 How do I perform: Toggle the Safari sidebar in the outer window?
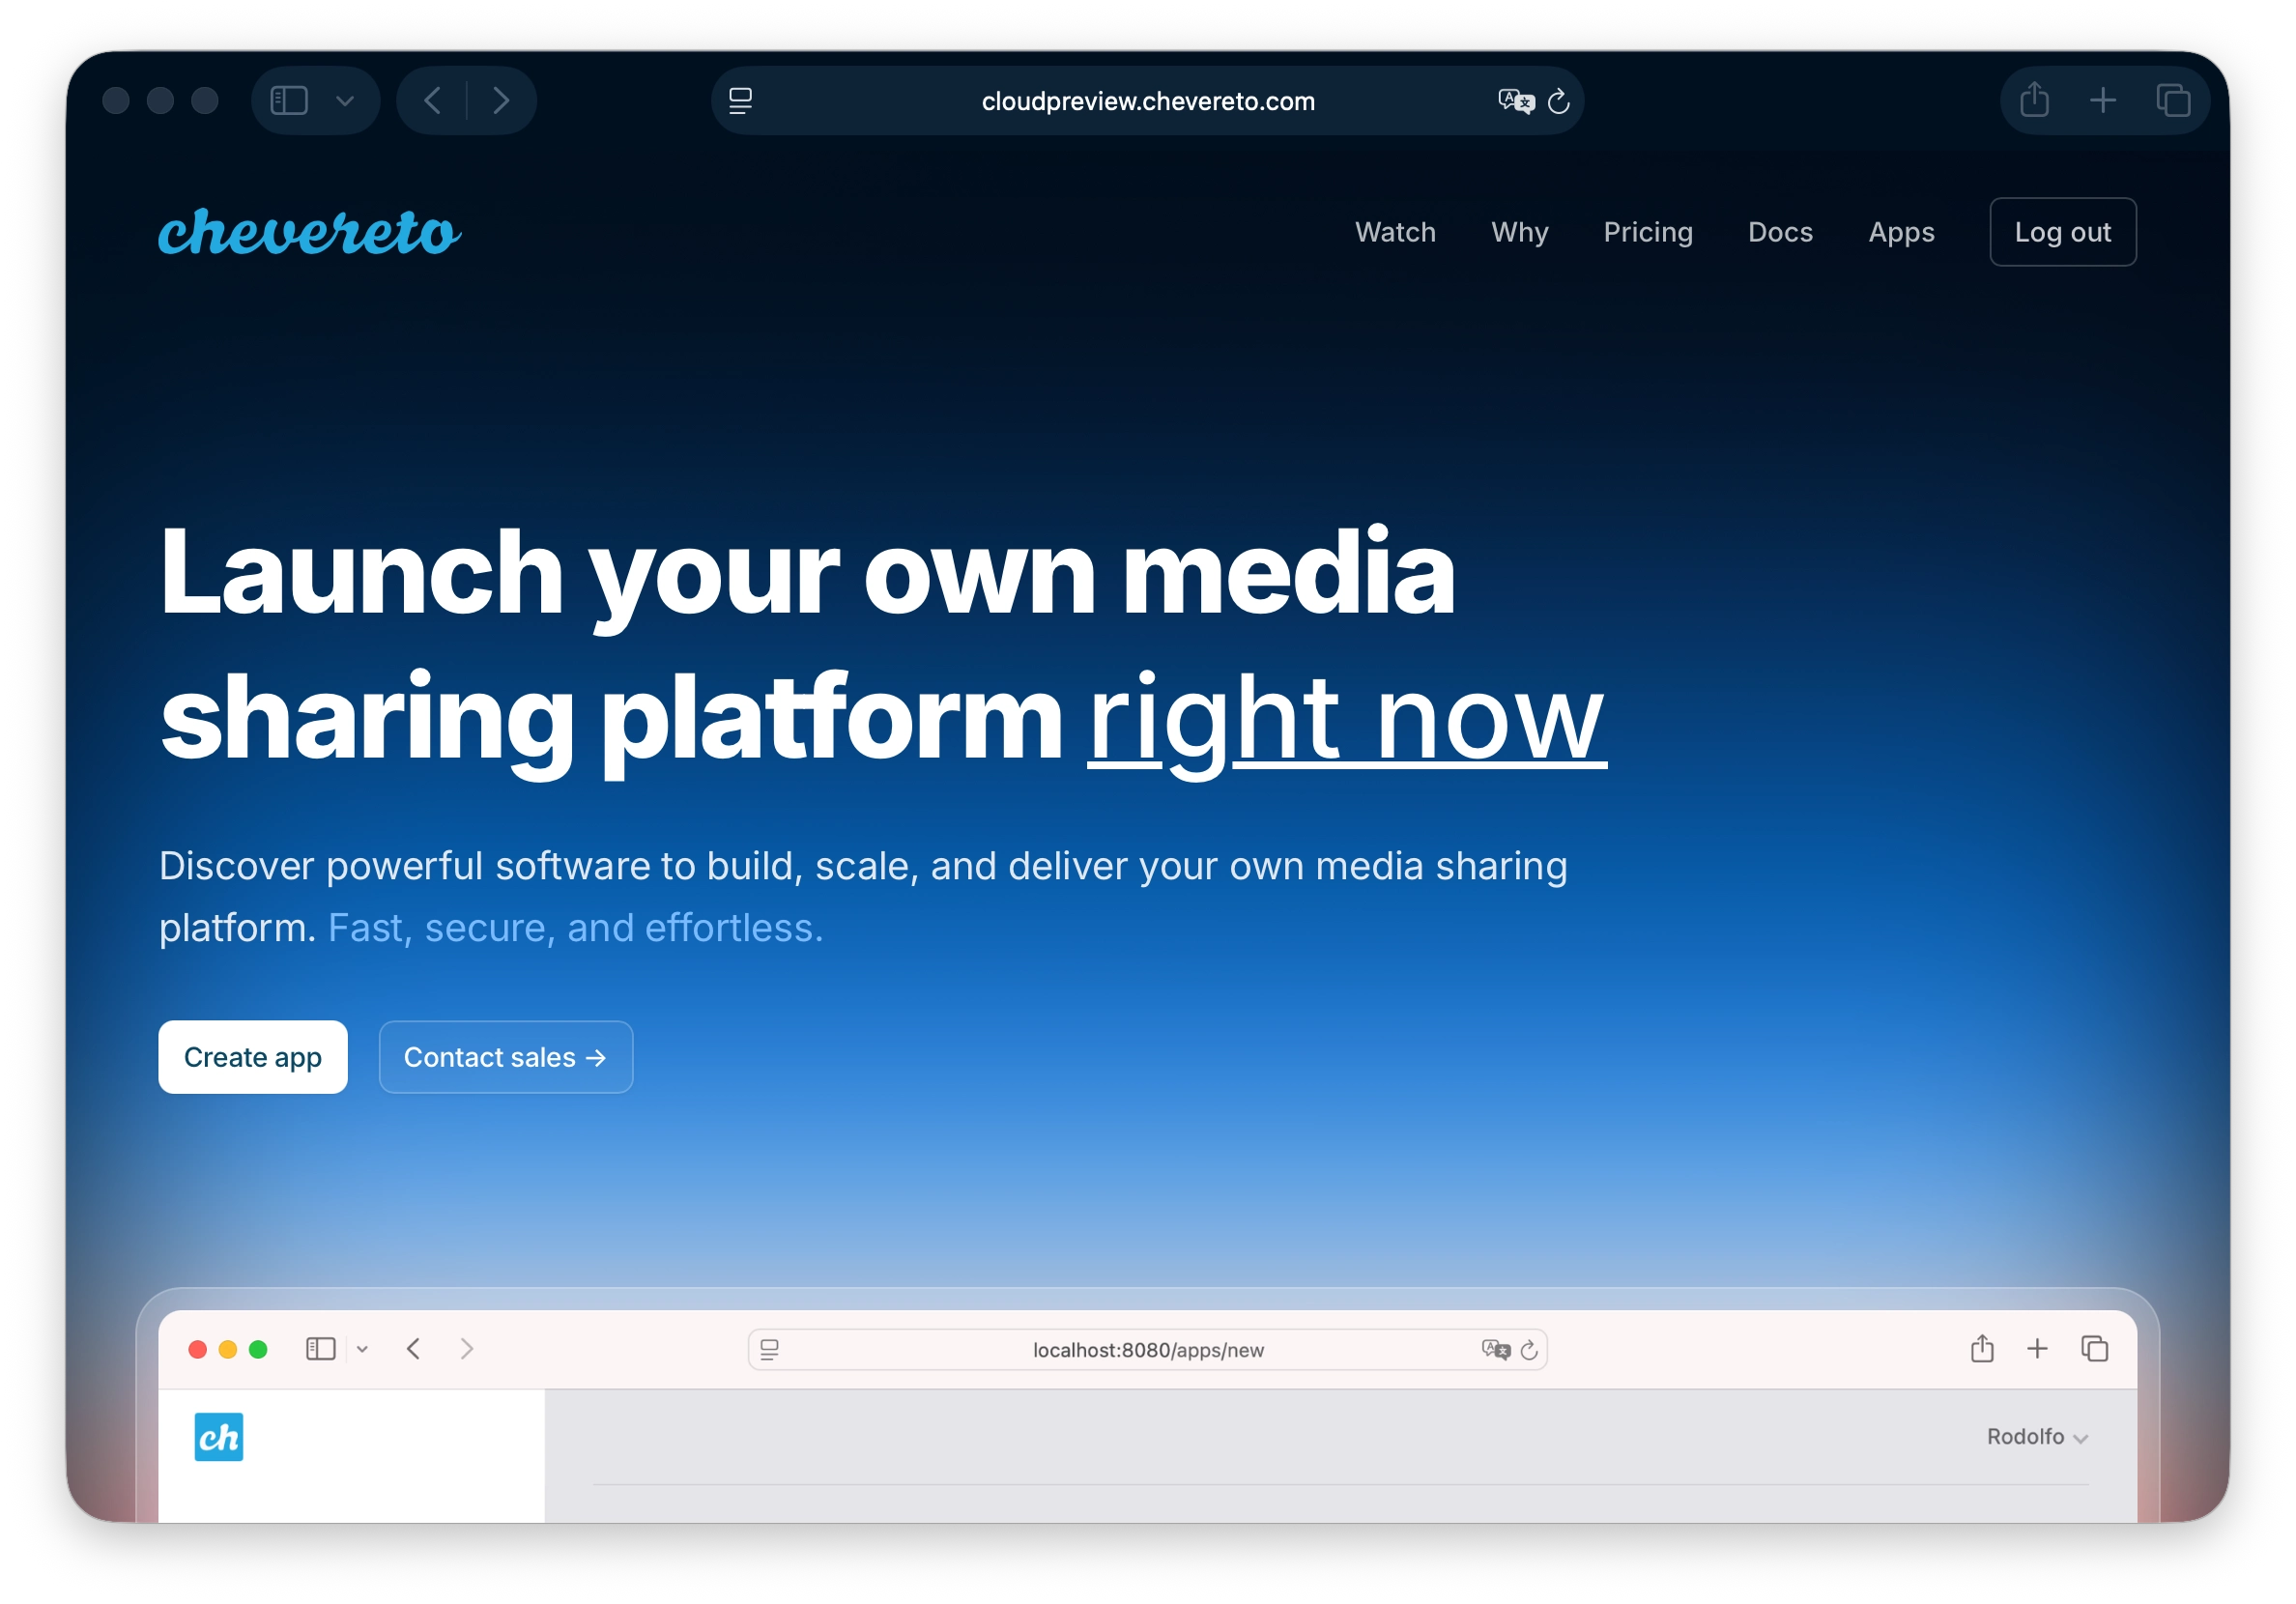click(x=289, y=101)
